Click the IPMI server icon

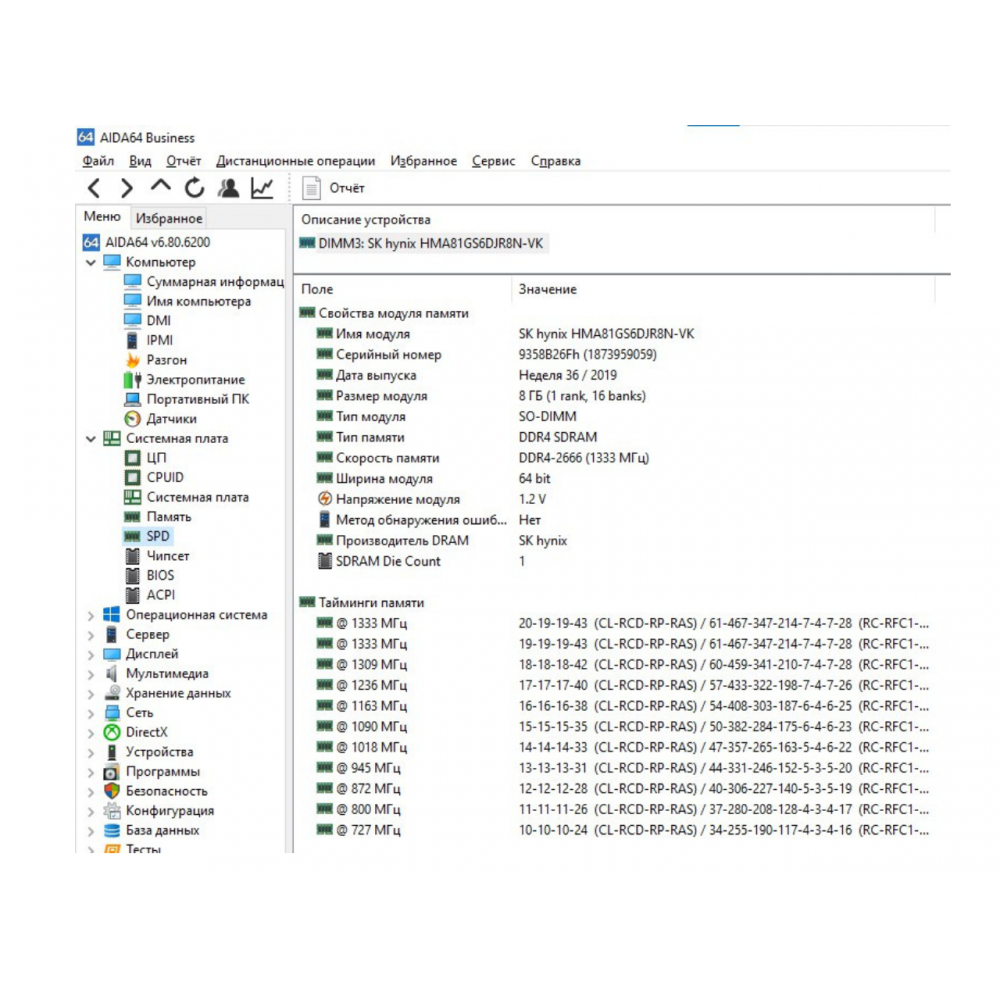tap(132, 340)
